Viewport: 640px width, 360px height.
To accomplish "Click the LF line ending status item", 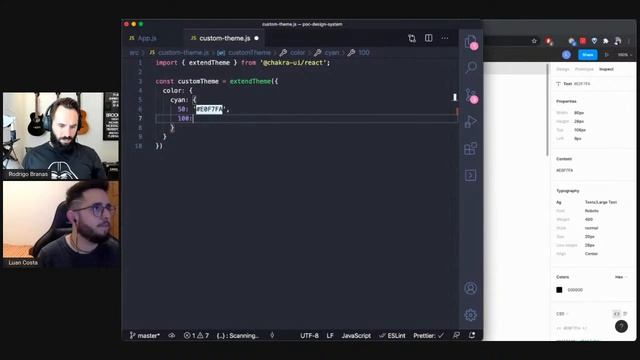I will [330, 336].
